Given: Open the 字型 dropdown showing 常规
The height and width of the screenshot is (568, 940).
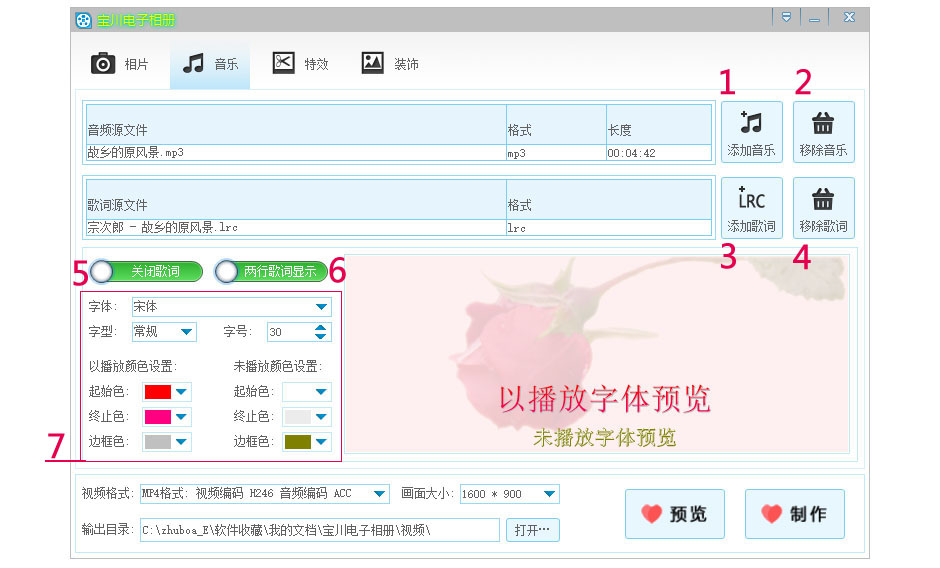Looking at the screenshot, I should tap(164, 332).
